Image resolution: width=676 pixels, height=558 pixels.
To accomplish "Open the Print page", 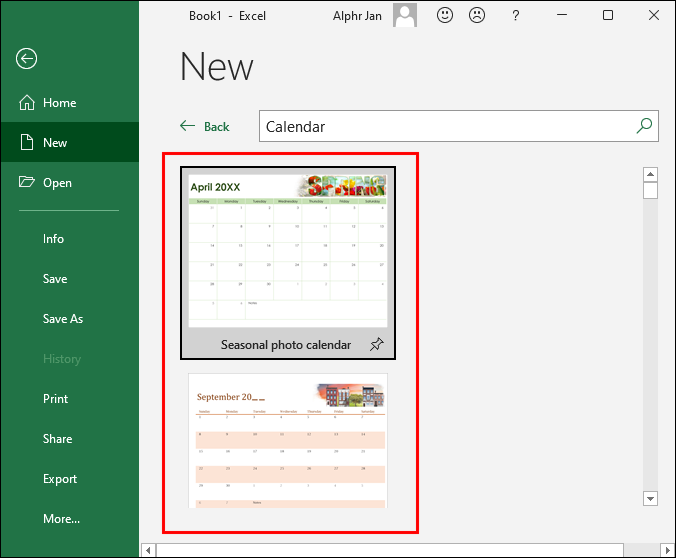I will (69, 398).
